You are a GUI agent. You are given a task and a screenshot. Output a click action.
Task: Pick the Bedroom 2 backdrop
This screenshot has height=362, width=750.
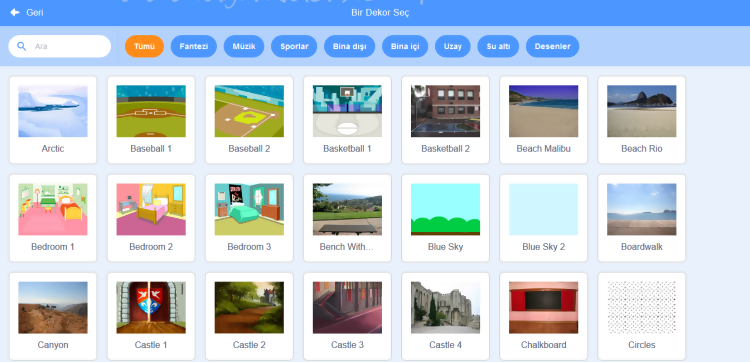pos(151,218)
